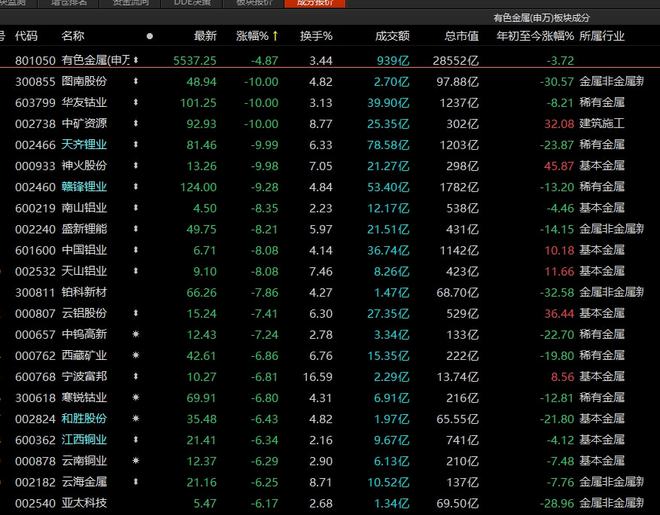Viewport: 660px width, 515px height.
Task: Click the marker icon beside 天山铝业
Action: 136,271
